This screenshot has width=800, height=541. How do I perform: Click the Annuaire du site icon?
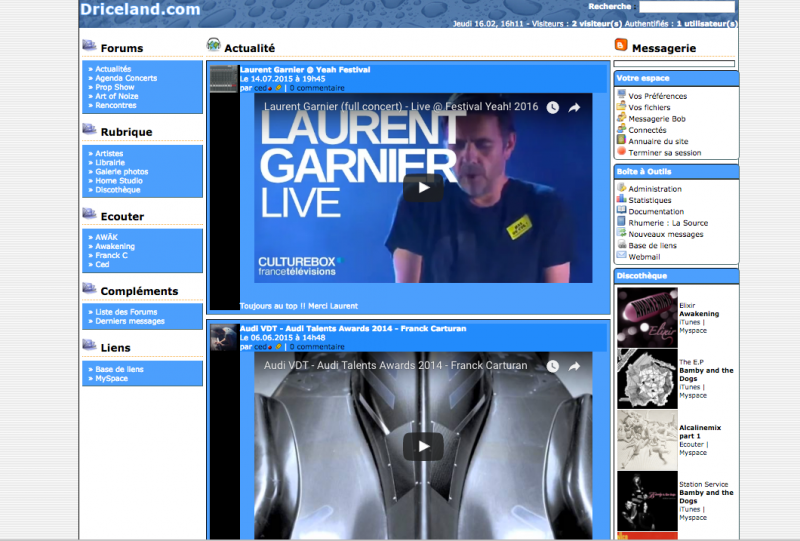pyautogui.click(x=621, y=140)
